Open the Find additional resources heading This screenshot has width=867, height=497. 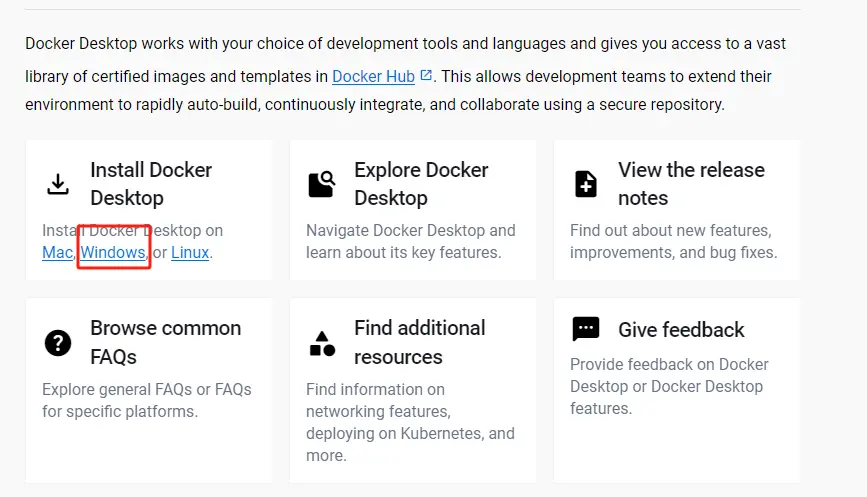coord(420,342)
